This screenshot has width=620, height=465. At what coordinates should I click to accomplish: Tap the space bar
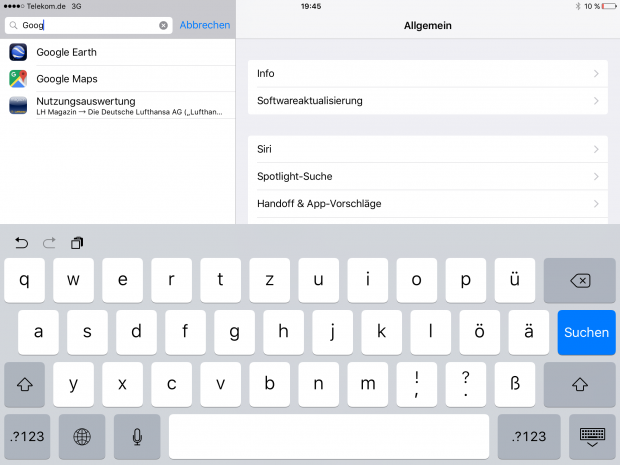(x=329, y=437)
